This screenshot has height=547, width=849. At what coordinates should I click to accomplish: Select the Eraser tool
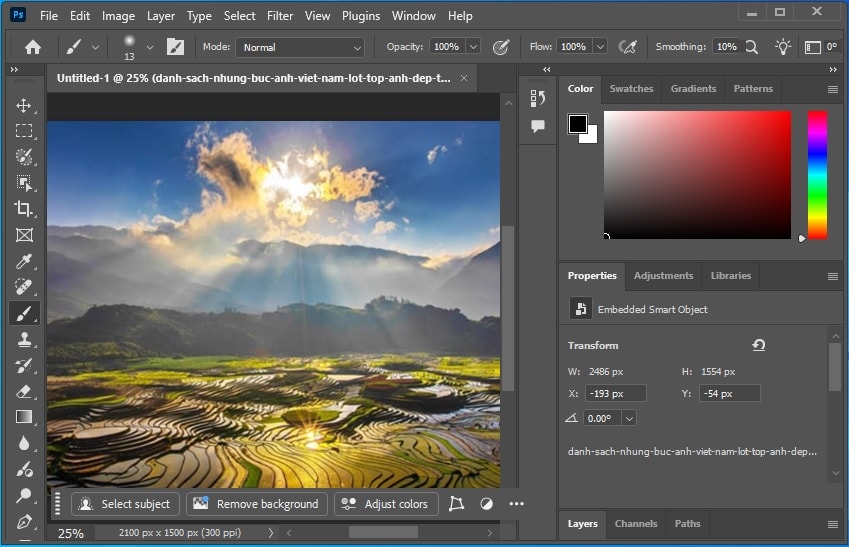click(x=24, y=391)
